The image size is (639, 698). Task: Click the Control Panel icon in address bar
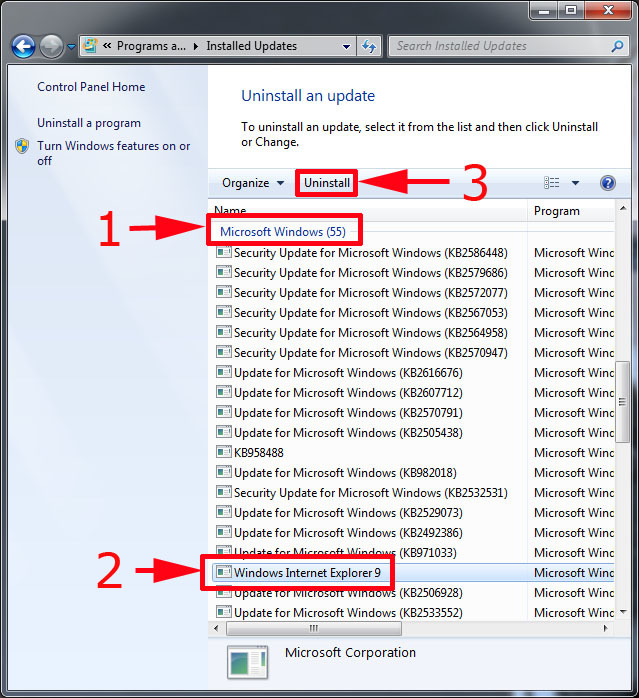90,45
